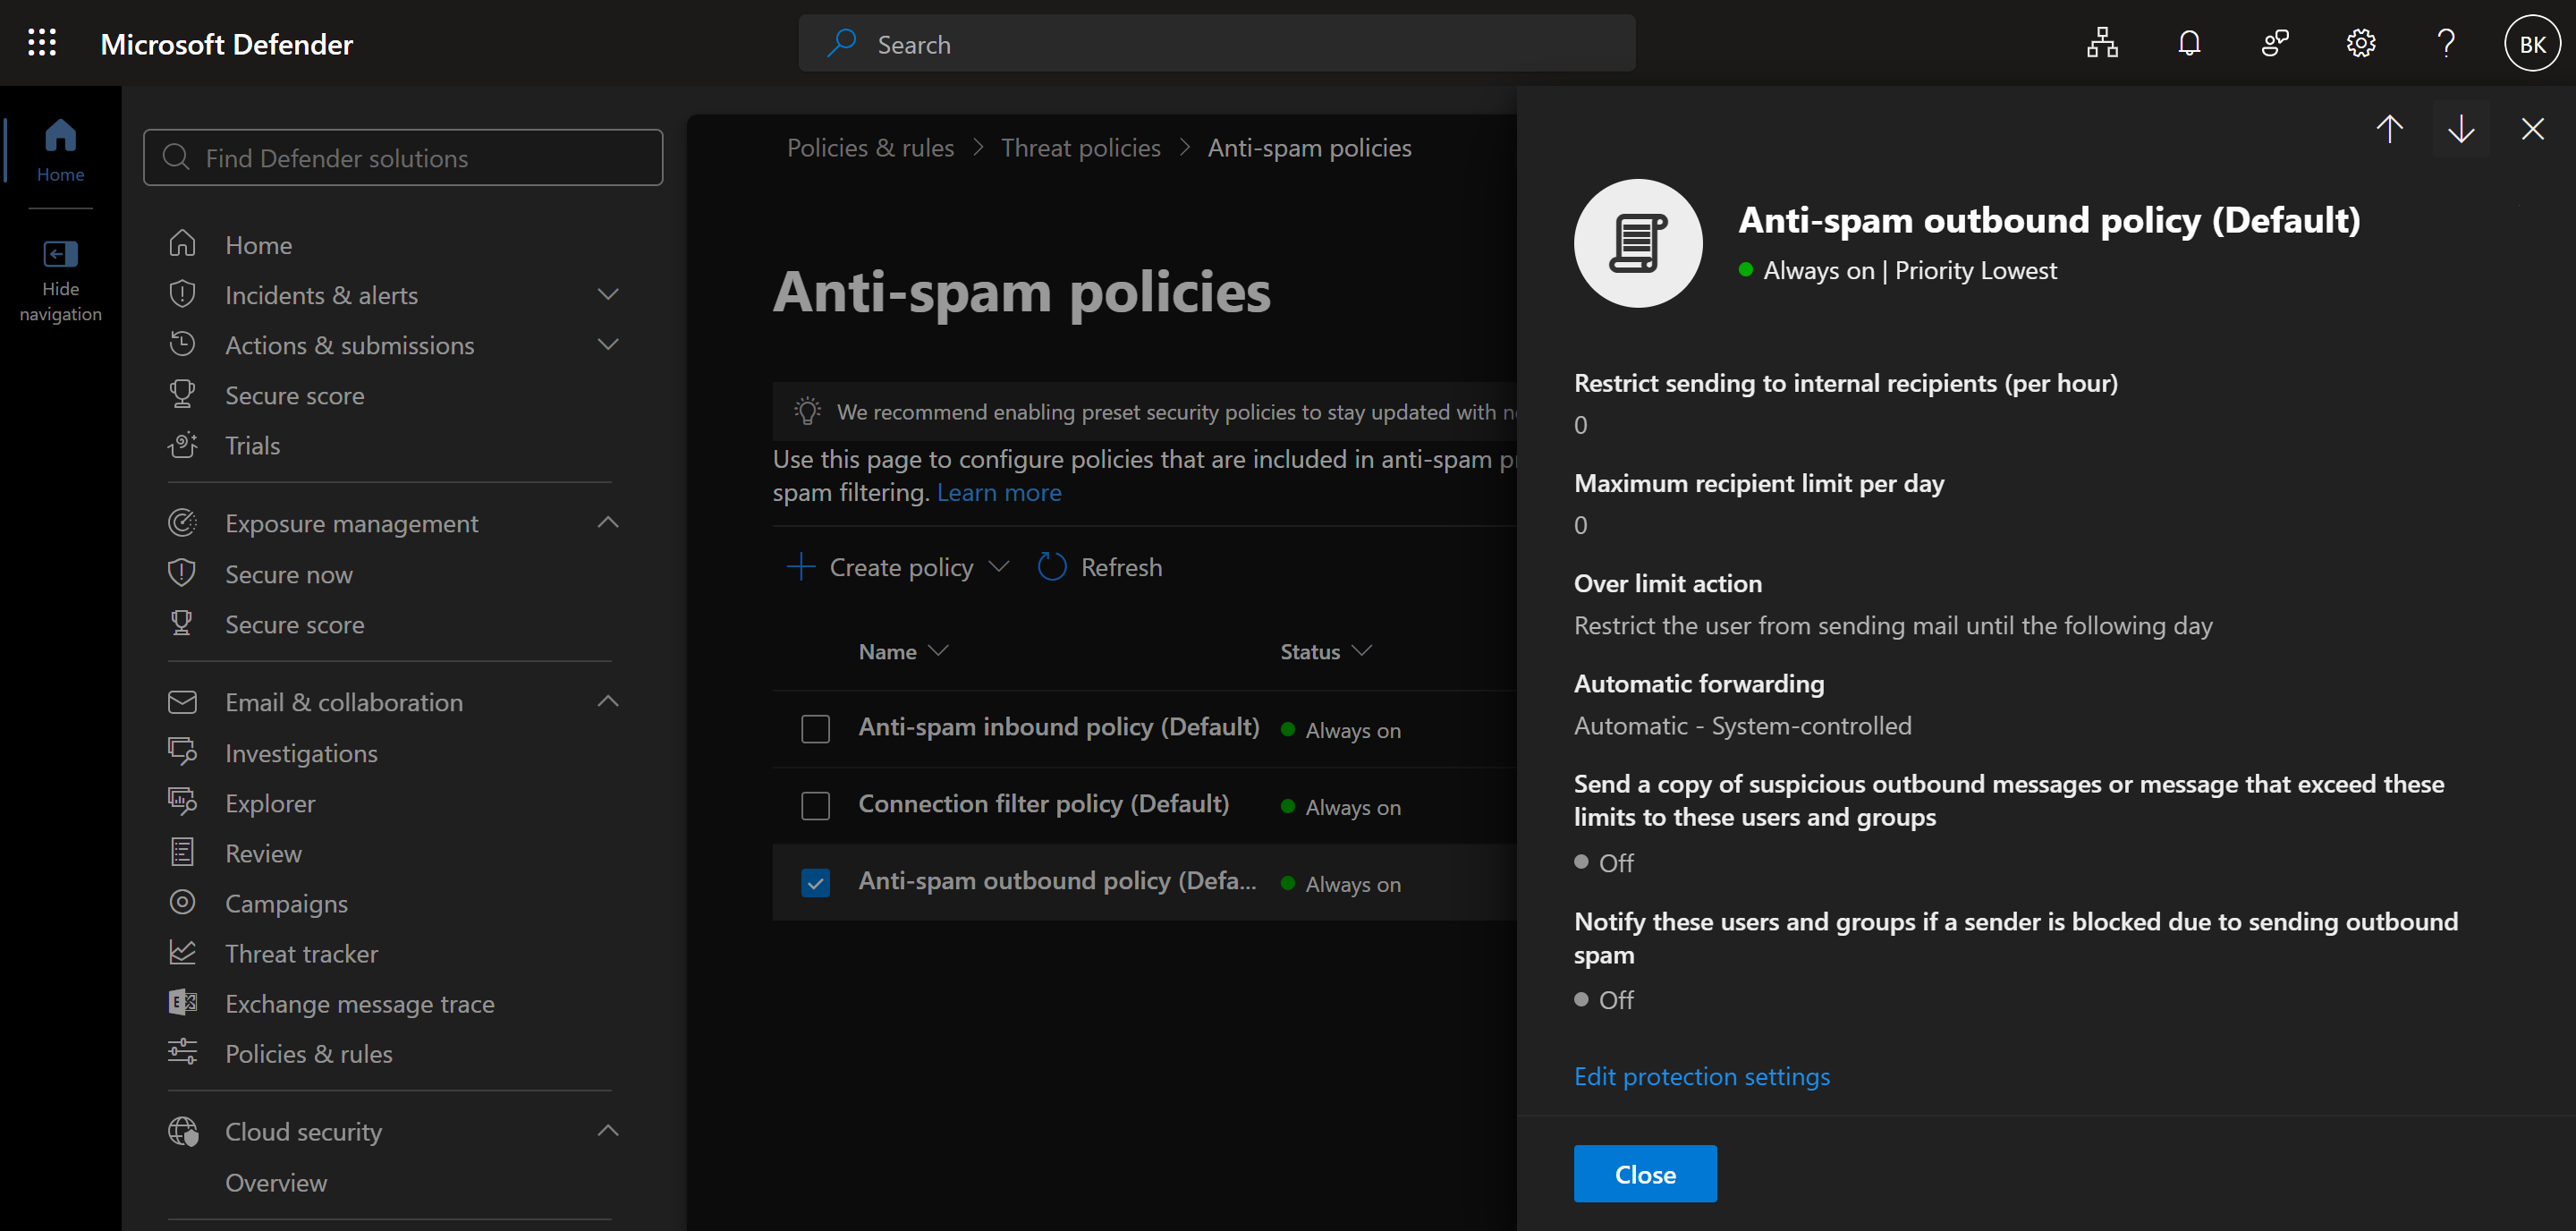
Task: Click the Actions & submissions history icon
Action: (x=182, y=344)
